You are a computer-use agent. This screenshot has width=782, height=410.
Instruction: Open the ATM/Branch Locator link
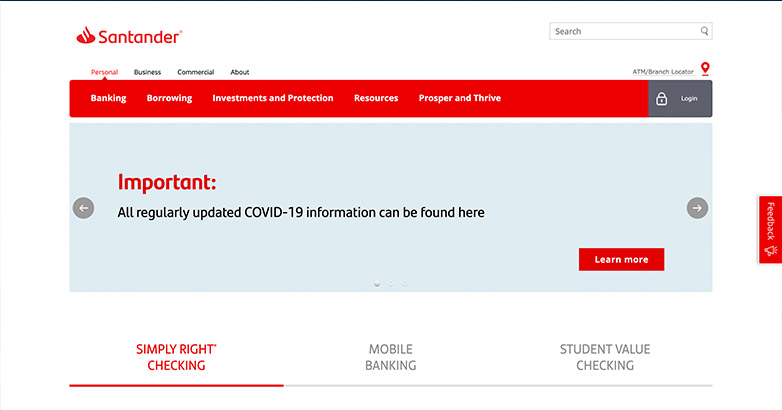[x=663, y=72]
